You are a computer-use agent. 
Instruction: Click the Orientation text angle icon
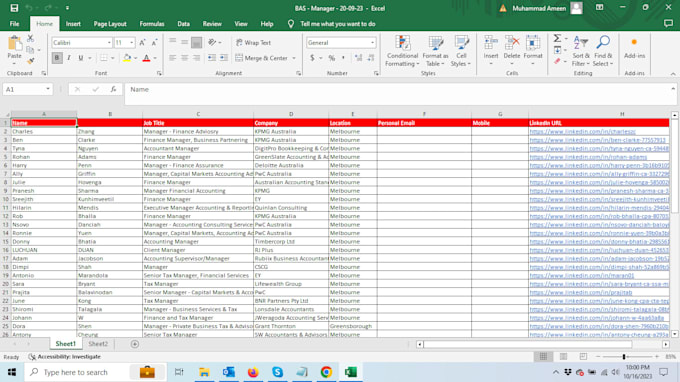pyautogui.click(x=212, y=42)
